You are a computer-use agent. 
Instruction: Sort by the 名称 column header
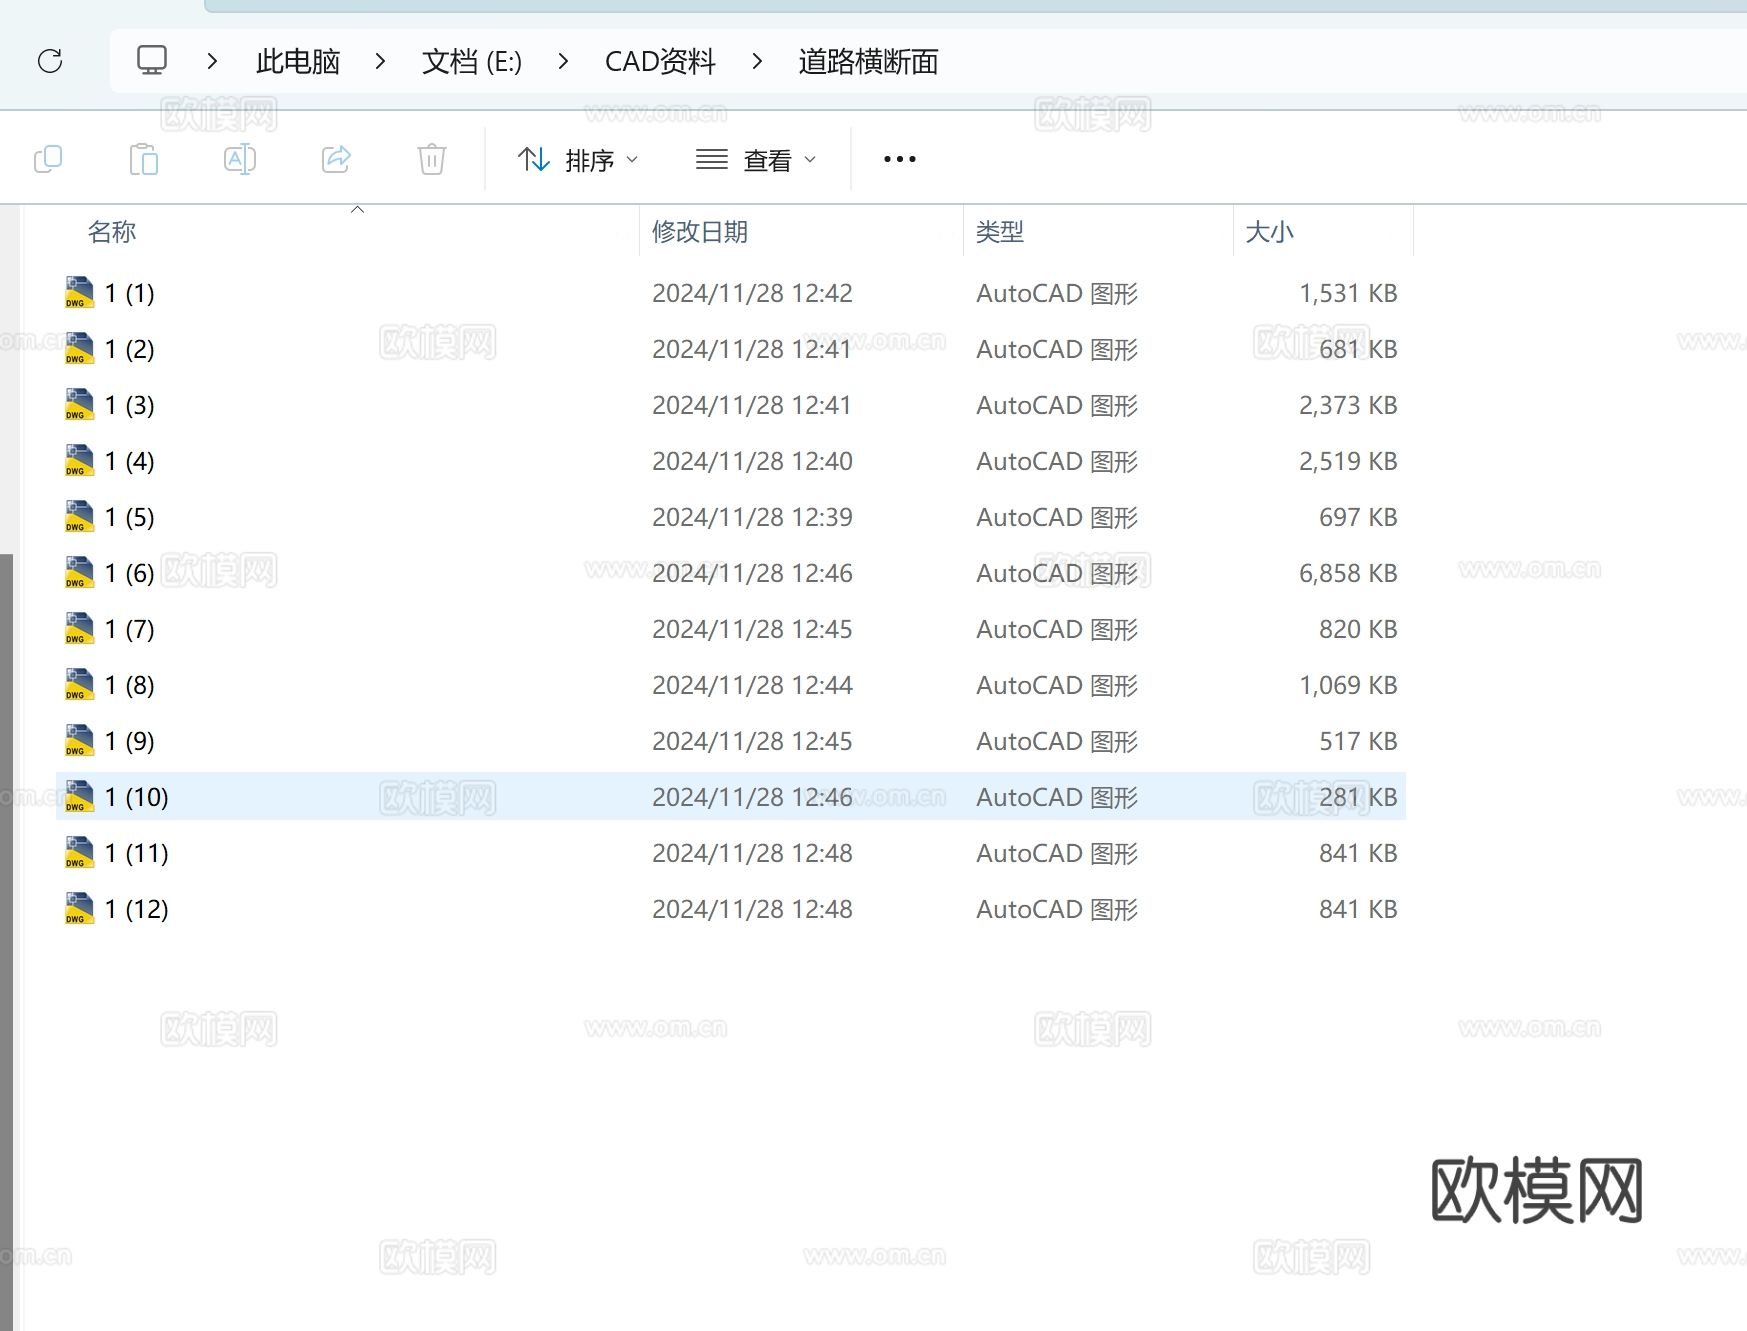point(112,232)
